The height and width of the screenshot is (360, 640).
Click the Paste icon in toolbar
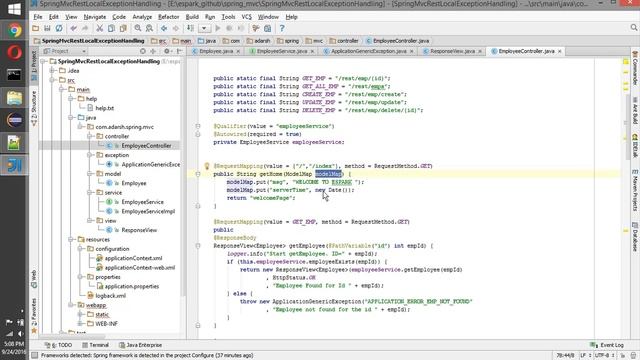123,28
